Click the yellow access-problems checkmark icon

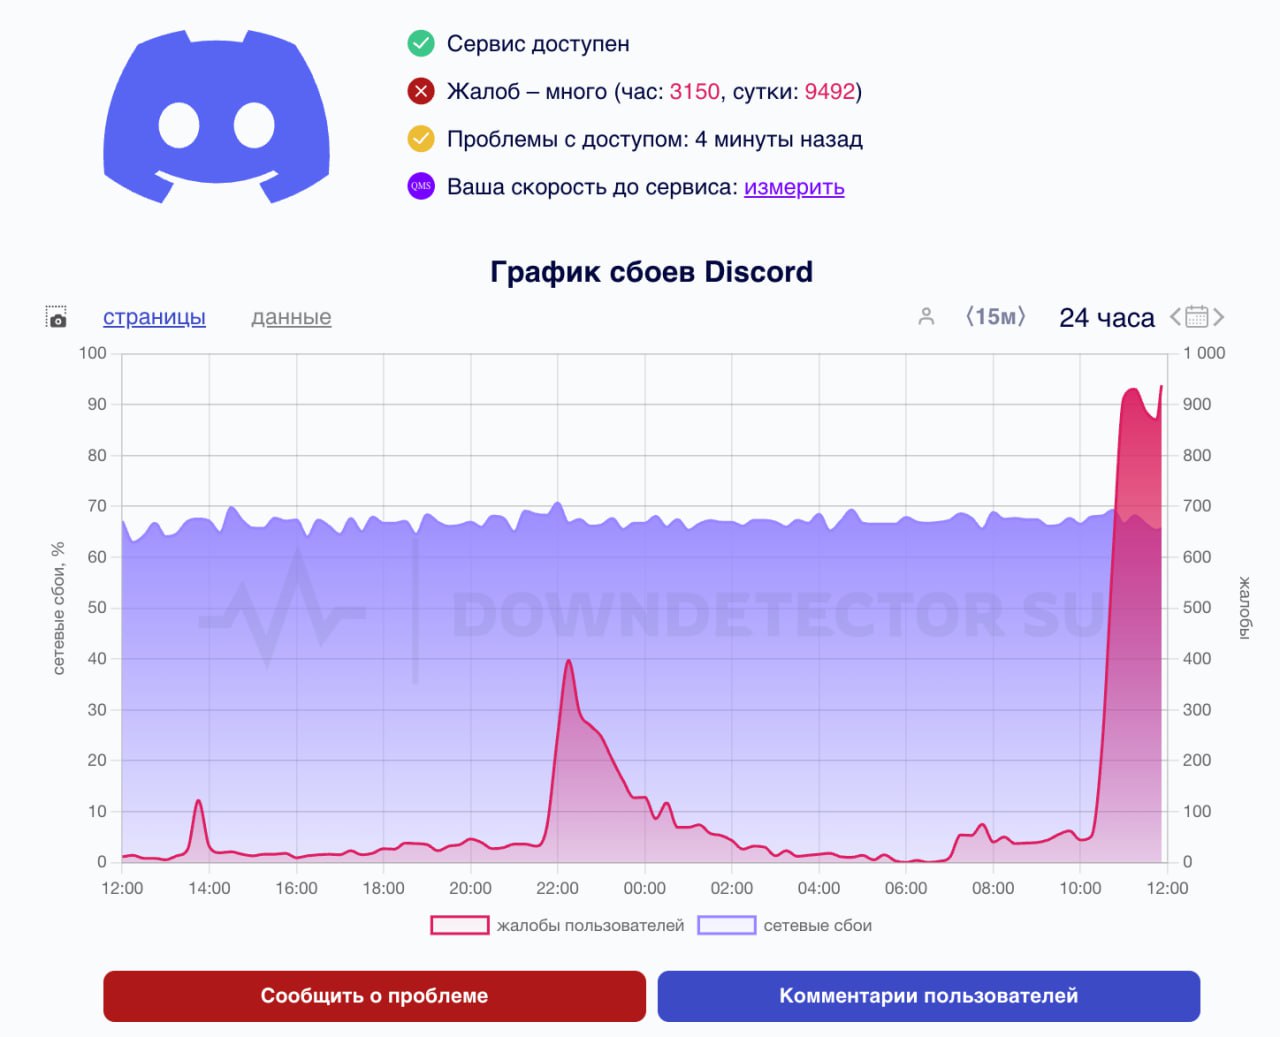point(421,139)
